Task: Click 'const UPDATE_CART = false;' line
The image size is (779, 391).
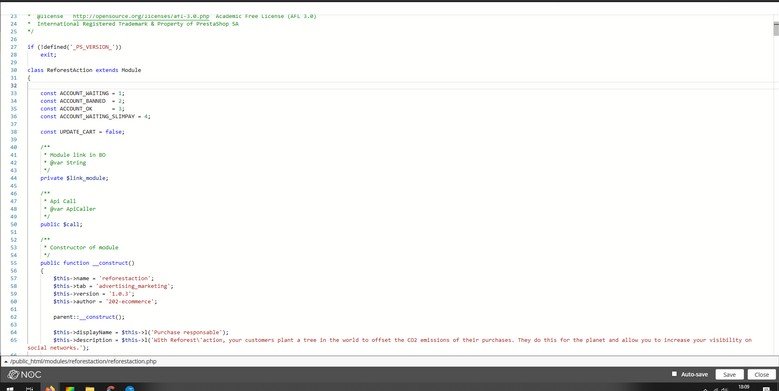Action: coord(82,132)
